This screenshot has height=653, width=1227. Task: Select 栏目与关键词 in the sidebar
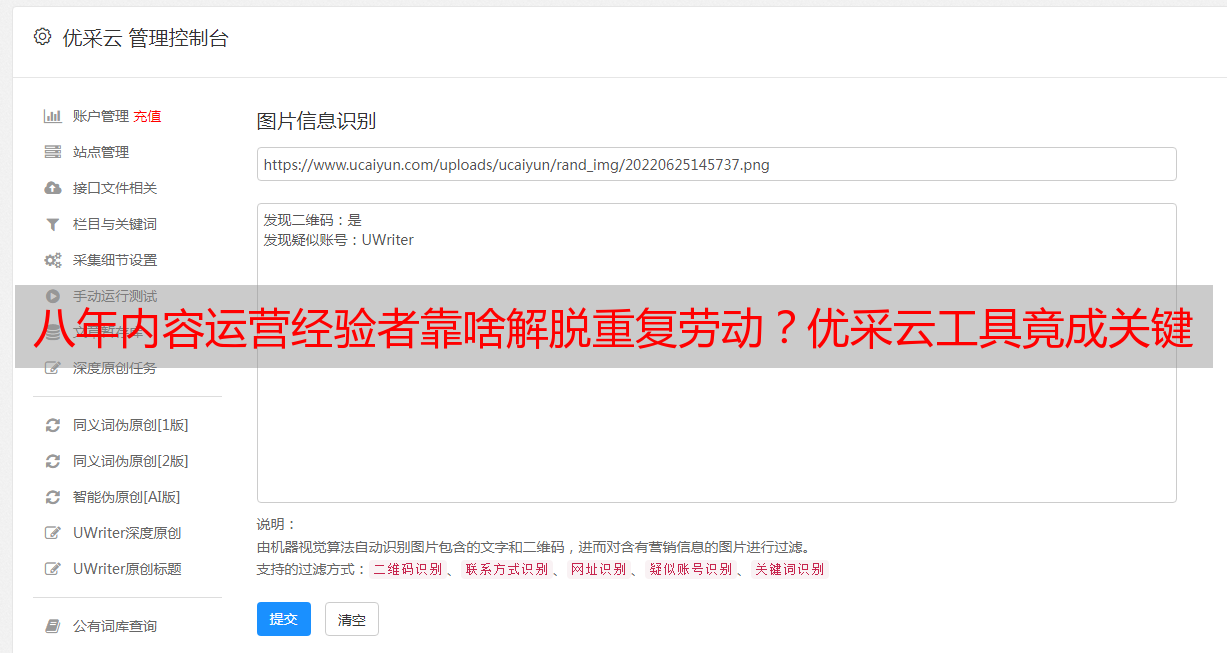click(x=115, y=224)
